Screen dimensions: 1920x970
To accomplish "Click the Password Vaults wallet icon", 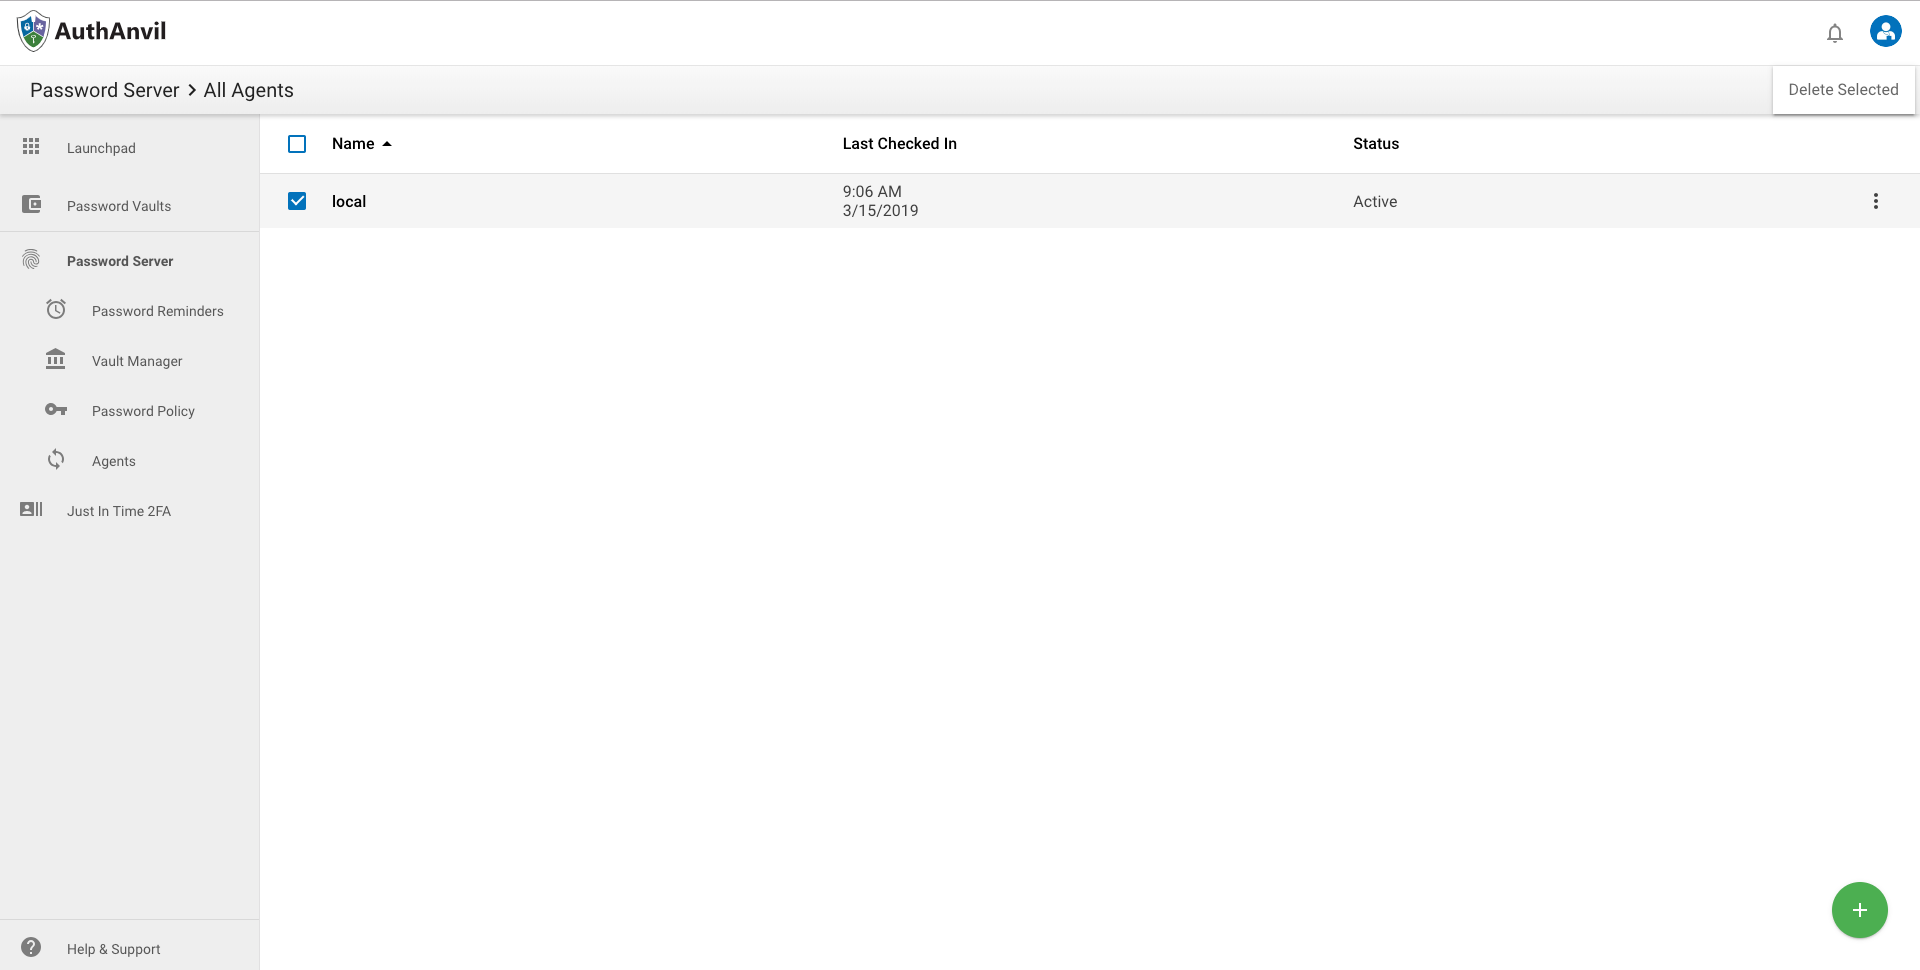I will click(x=31, y=205).
